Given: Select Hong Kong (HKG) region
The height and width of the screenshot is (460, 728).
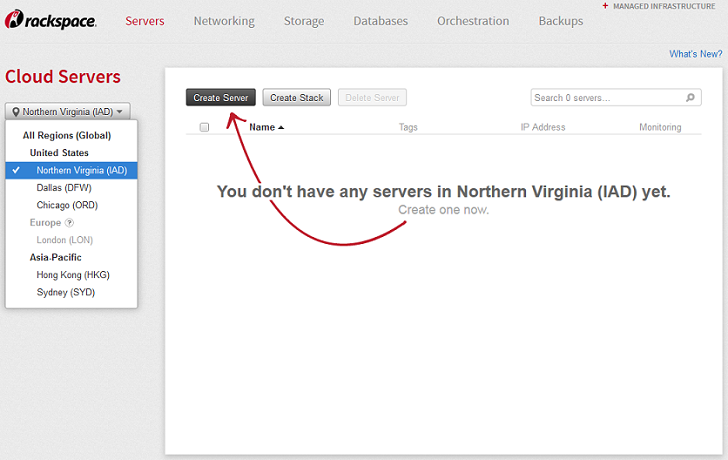Looking at the screenshot, I should (73, 275).
